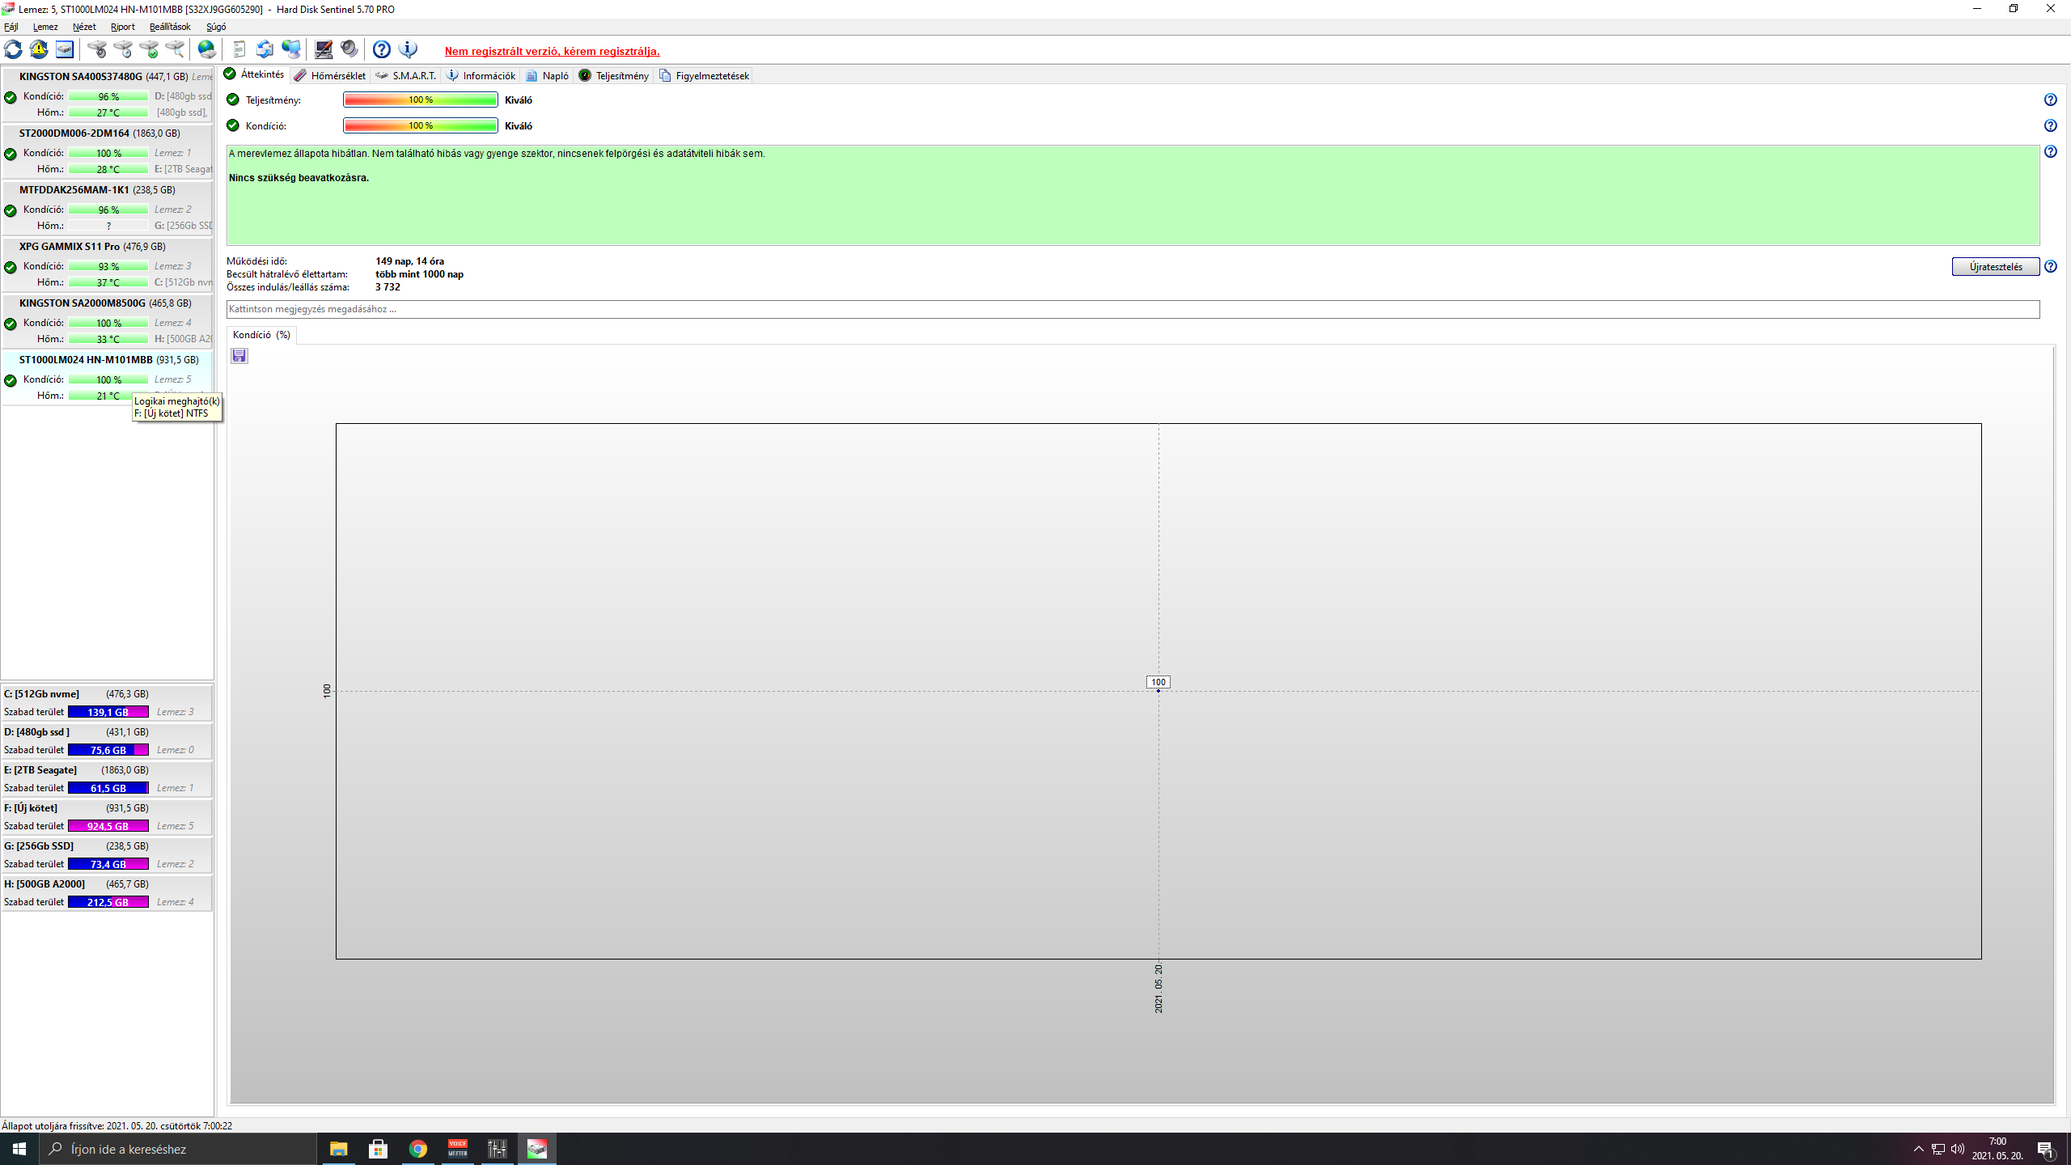Open the Beállítások menu

169,27
